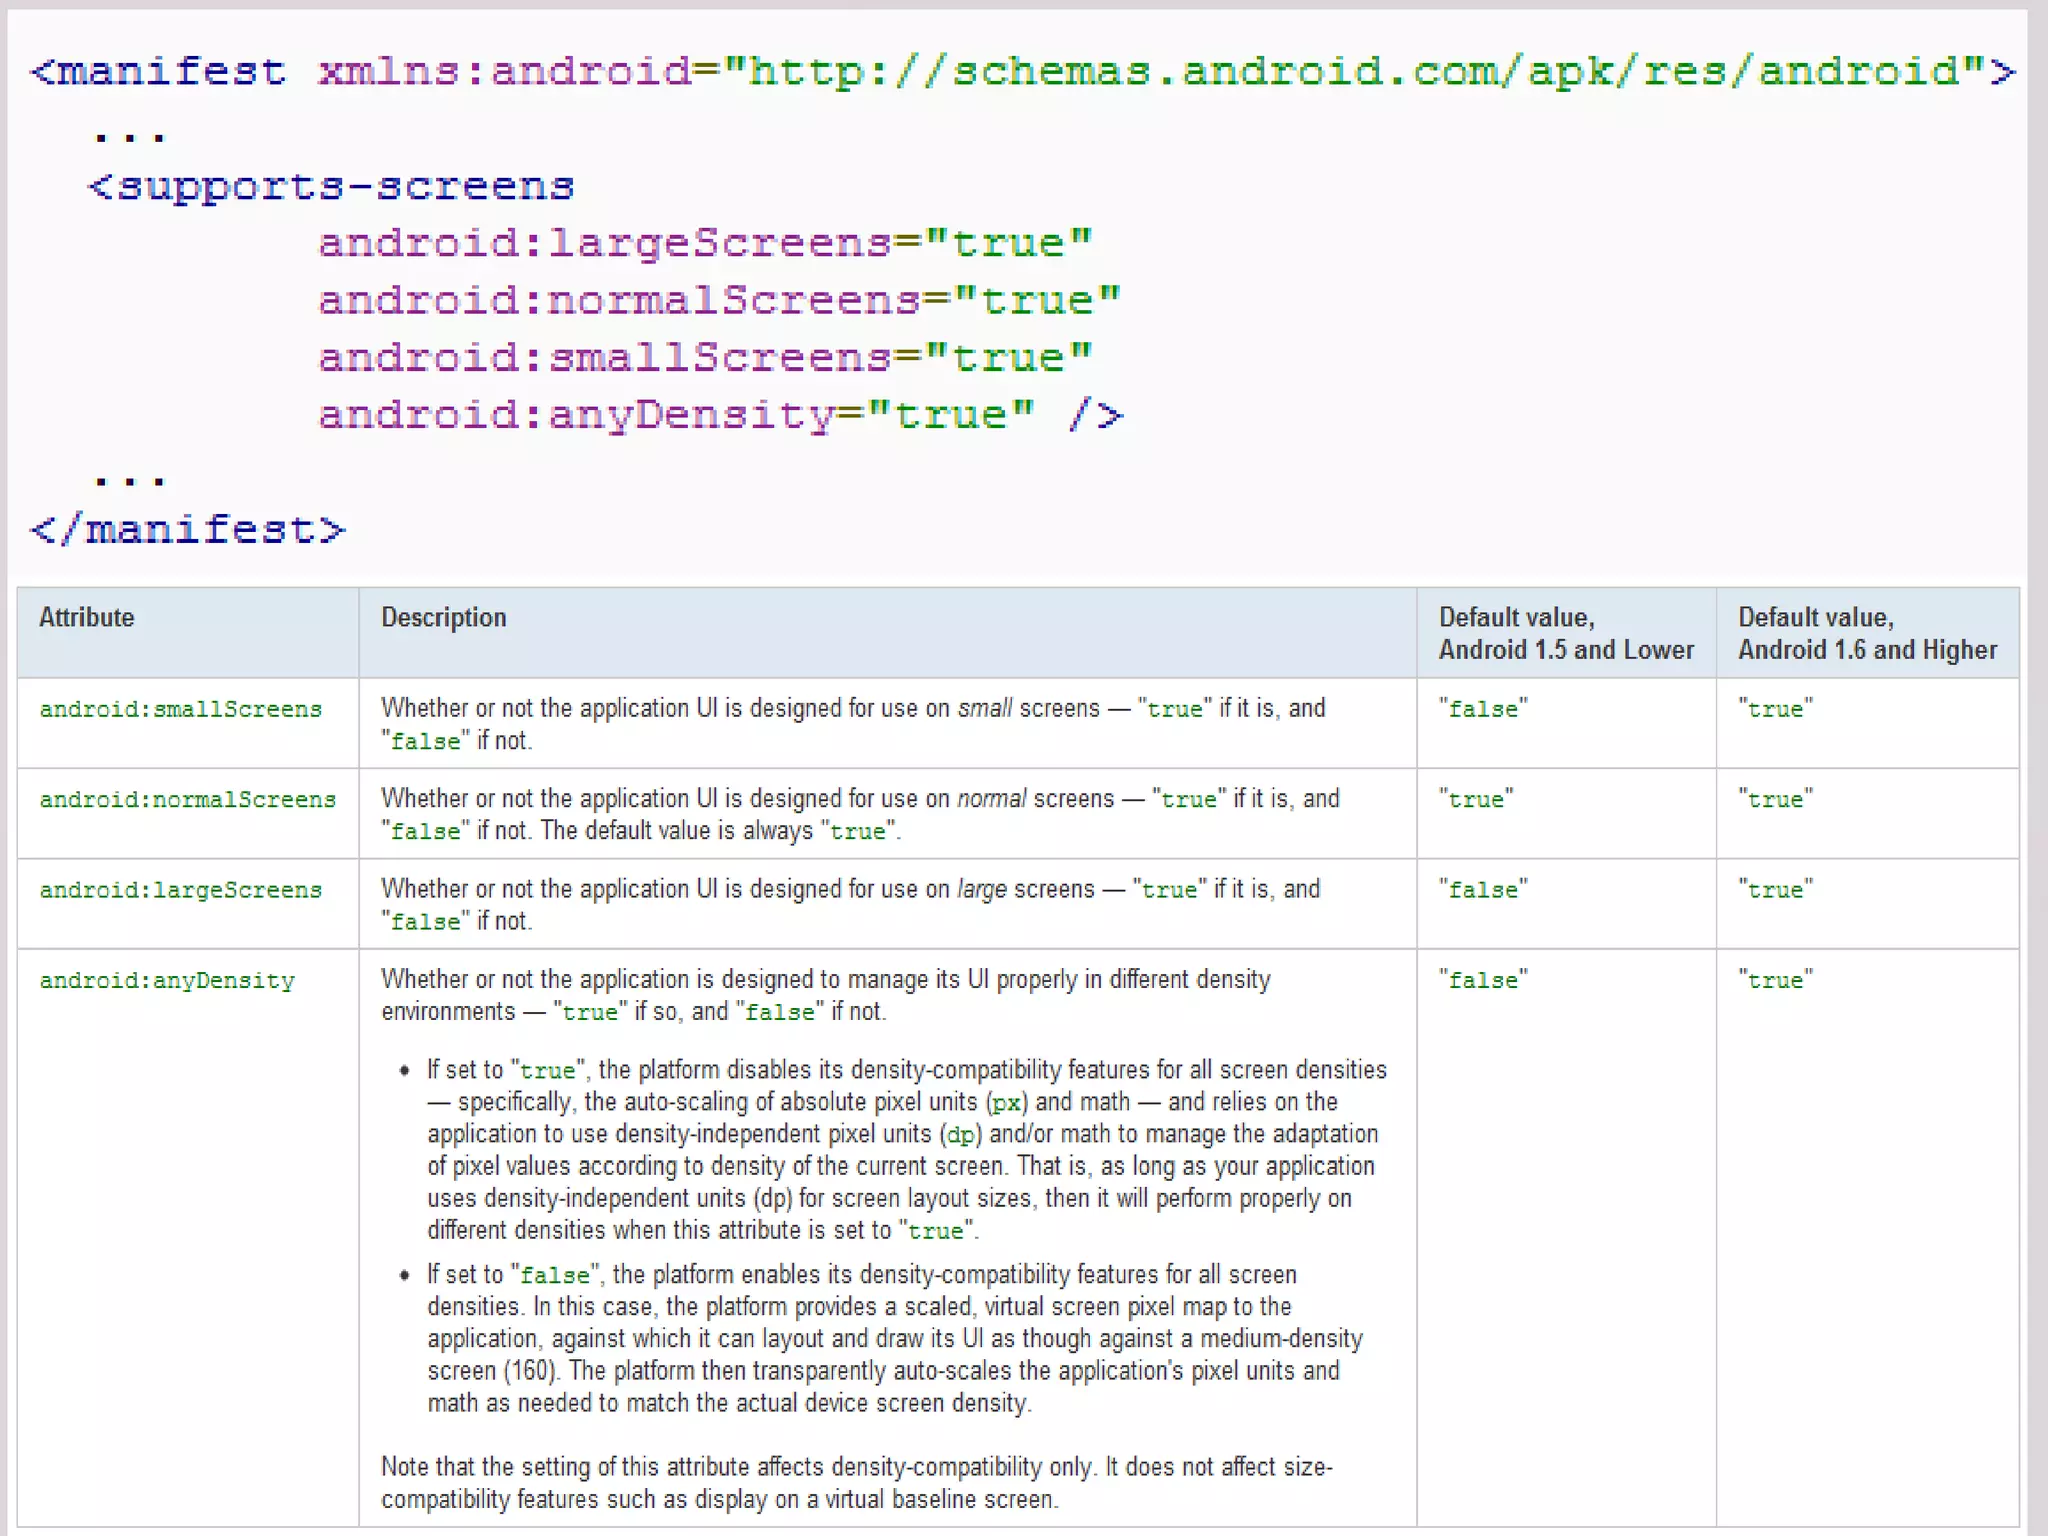Click the android:largeScreens="true" code line

[705, 243]
